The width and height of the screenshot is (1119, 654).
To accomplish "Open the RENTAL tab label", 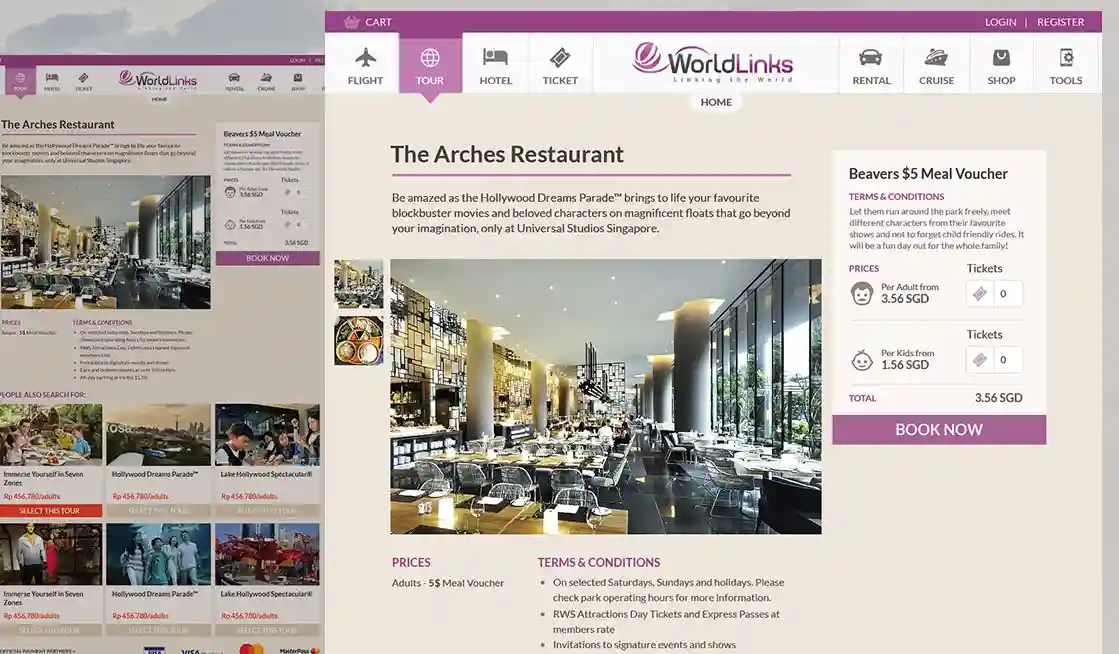I will coord(871,81).
